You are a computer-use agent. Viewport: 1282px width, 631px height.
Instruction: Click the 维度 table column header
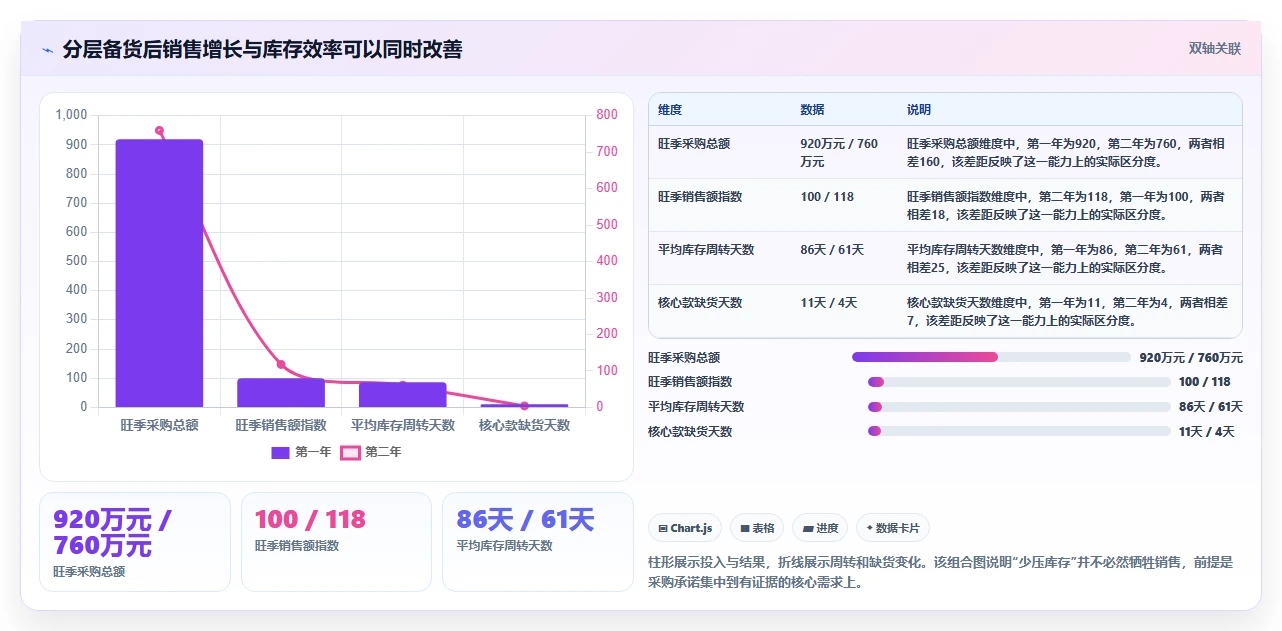click(670, 110)
